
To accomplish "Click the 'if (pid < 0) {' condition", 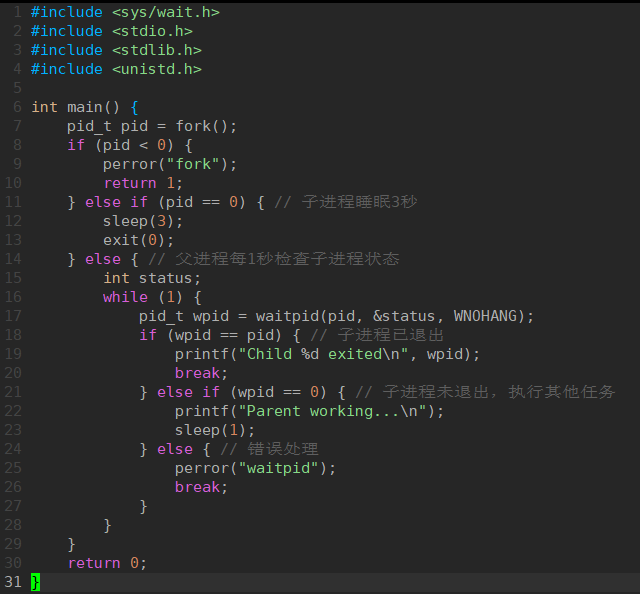I will tap(130, 145).
